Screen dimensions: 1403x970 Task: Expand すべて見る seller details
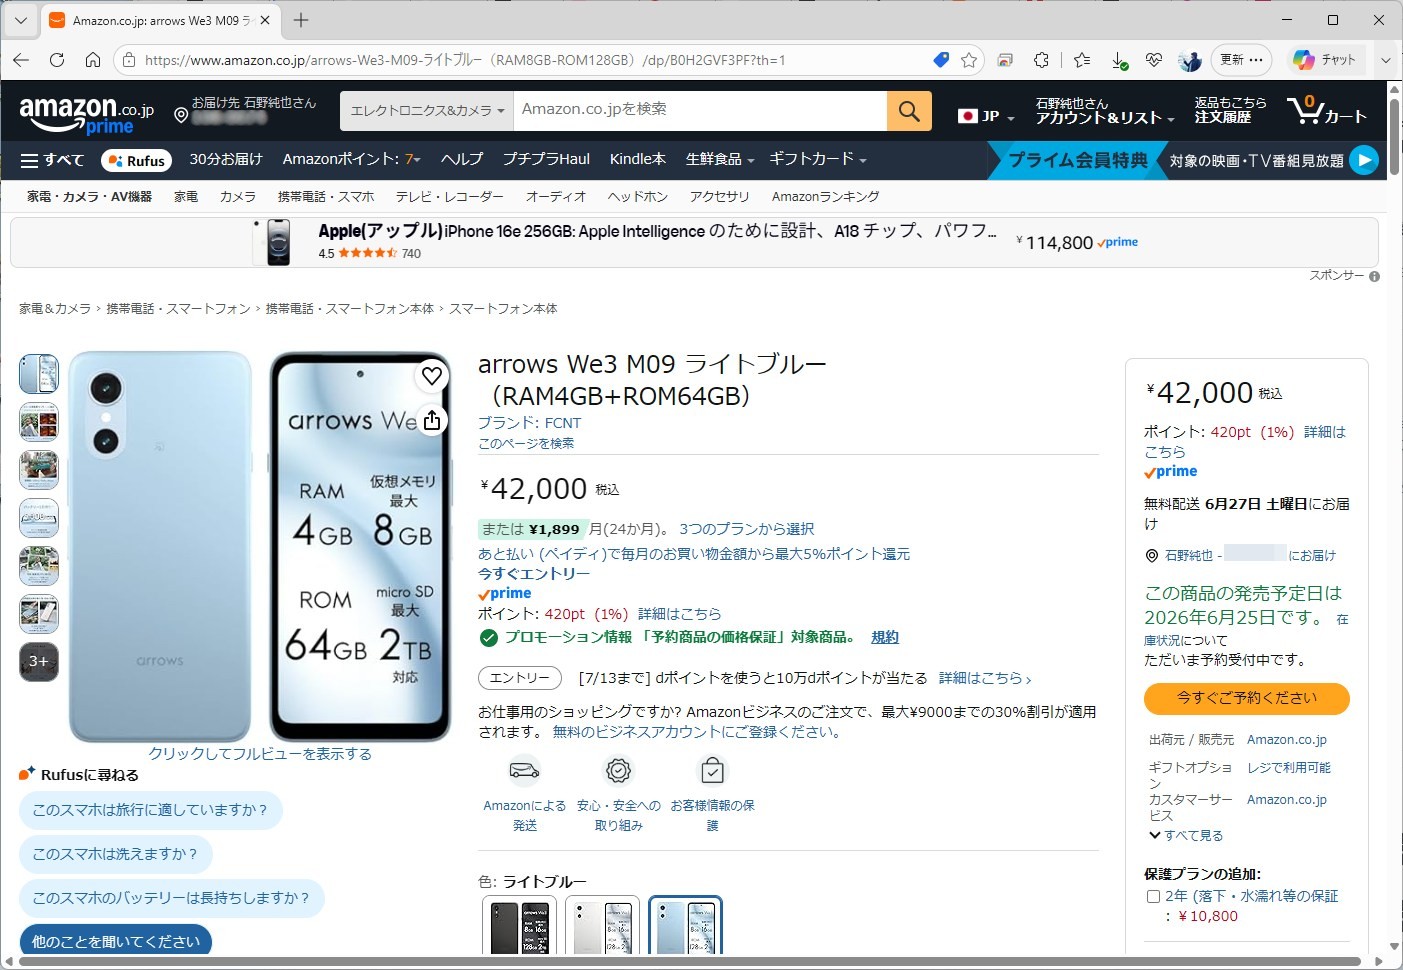(1186, 836)
